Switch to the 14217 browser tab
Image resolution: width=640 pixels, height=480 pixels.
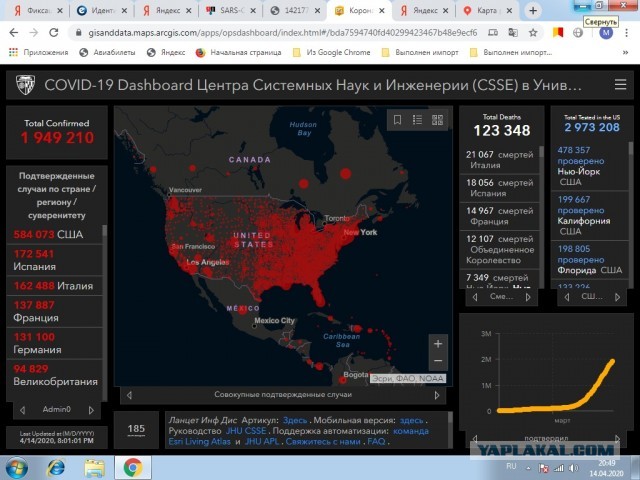point(296,11)
